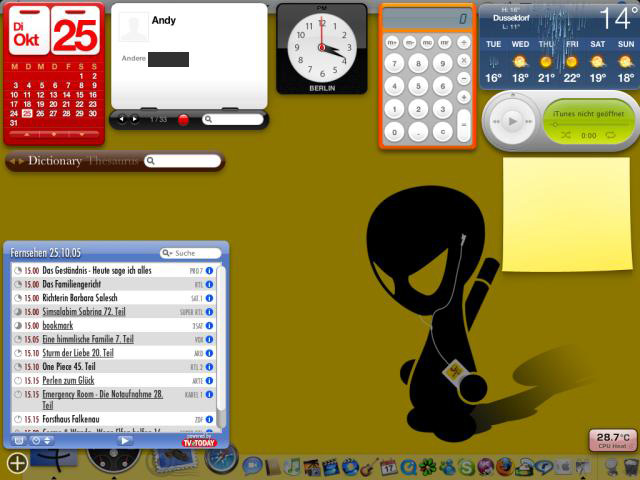The image size is (640, 480).
Task: Go to next month in calendar widget
Action: tap(82, 134)
